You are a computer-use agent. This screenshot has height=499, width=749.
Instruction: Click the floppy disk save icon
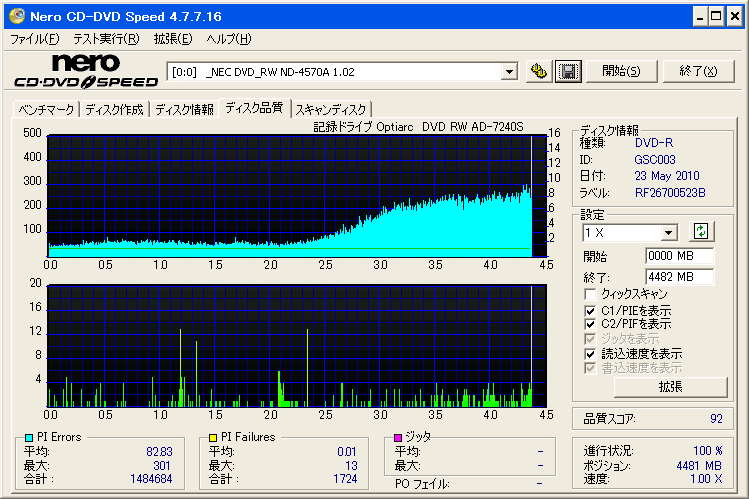pyautogui.click(x=568, y=72)
